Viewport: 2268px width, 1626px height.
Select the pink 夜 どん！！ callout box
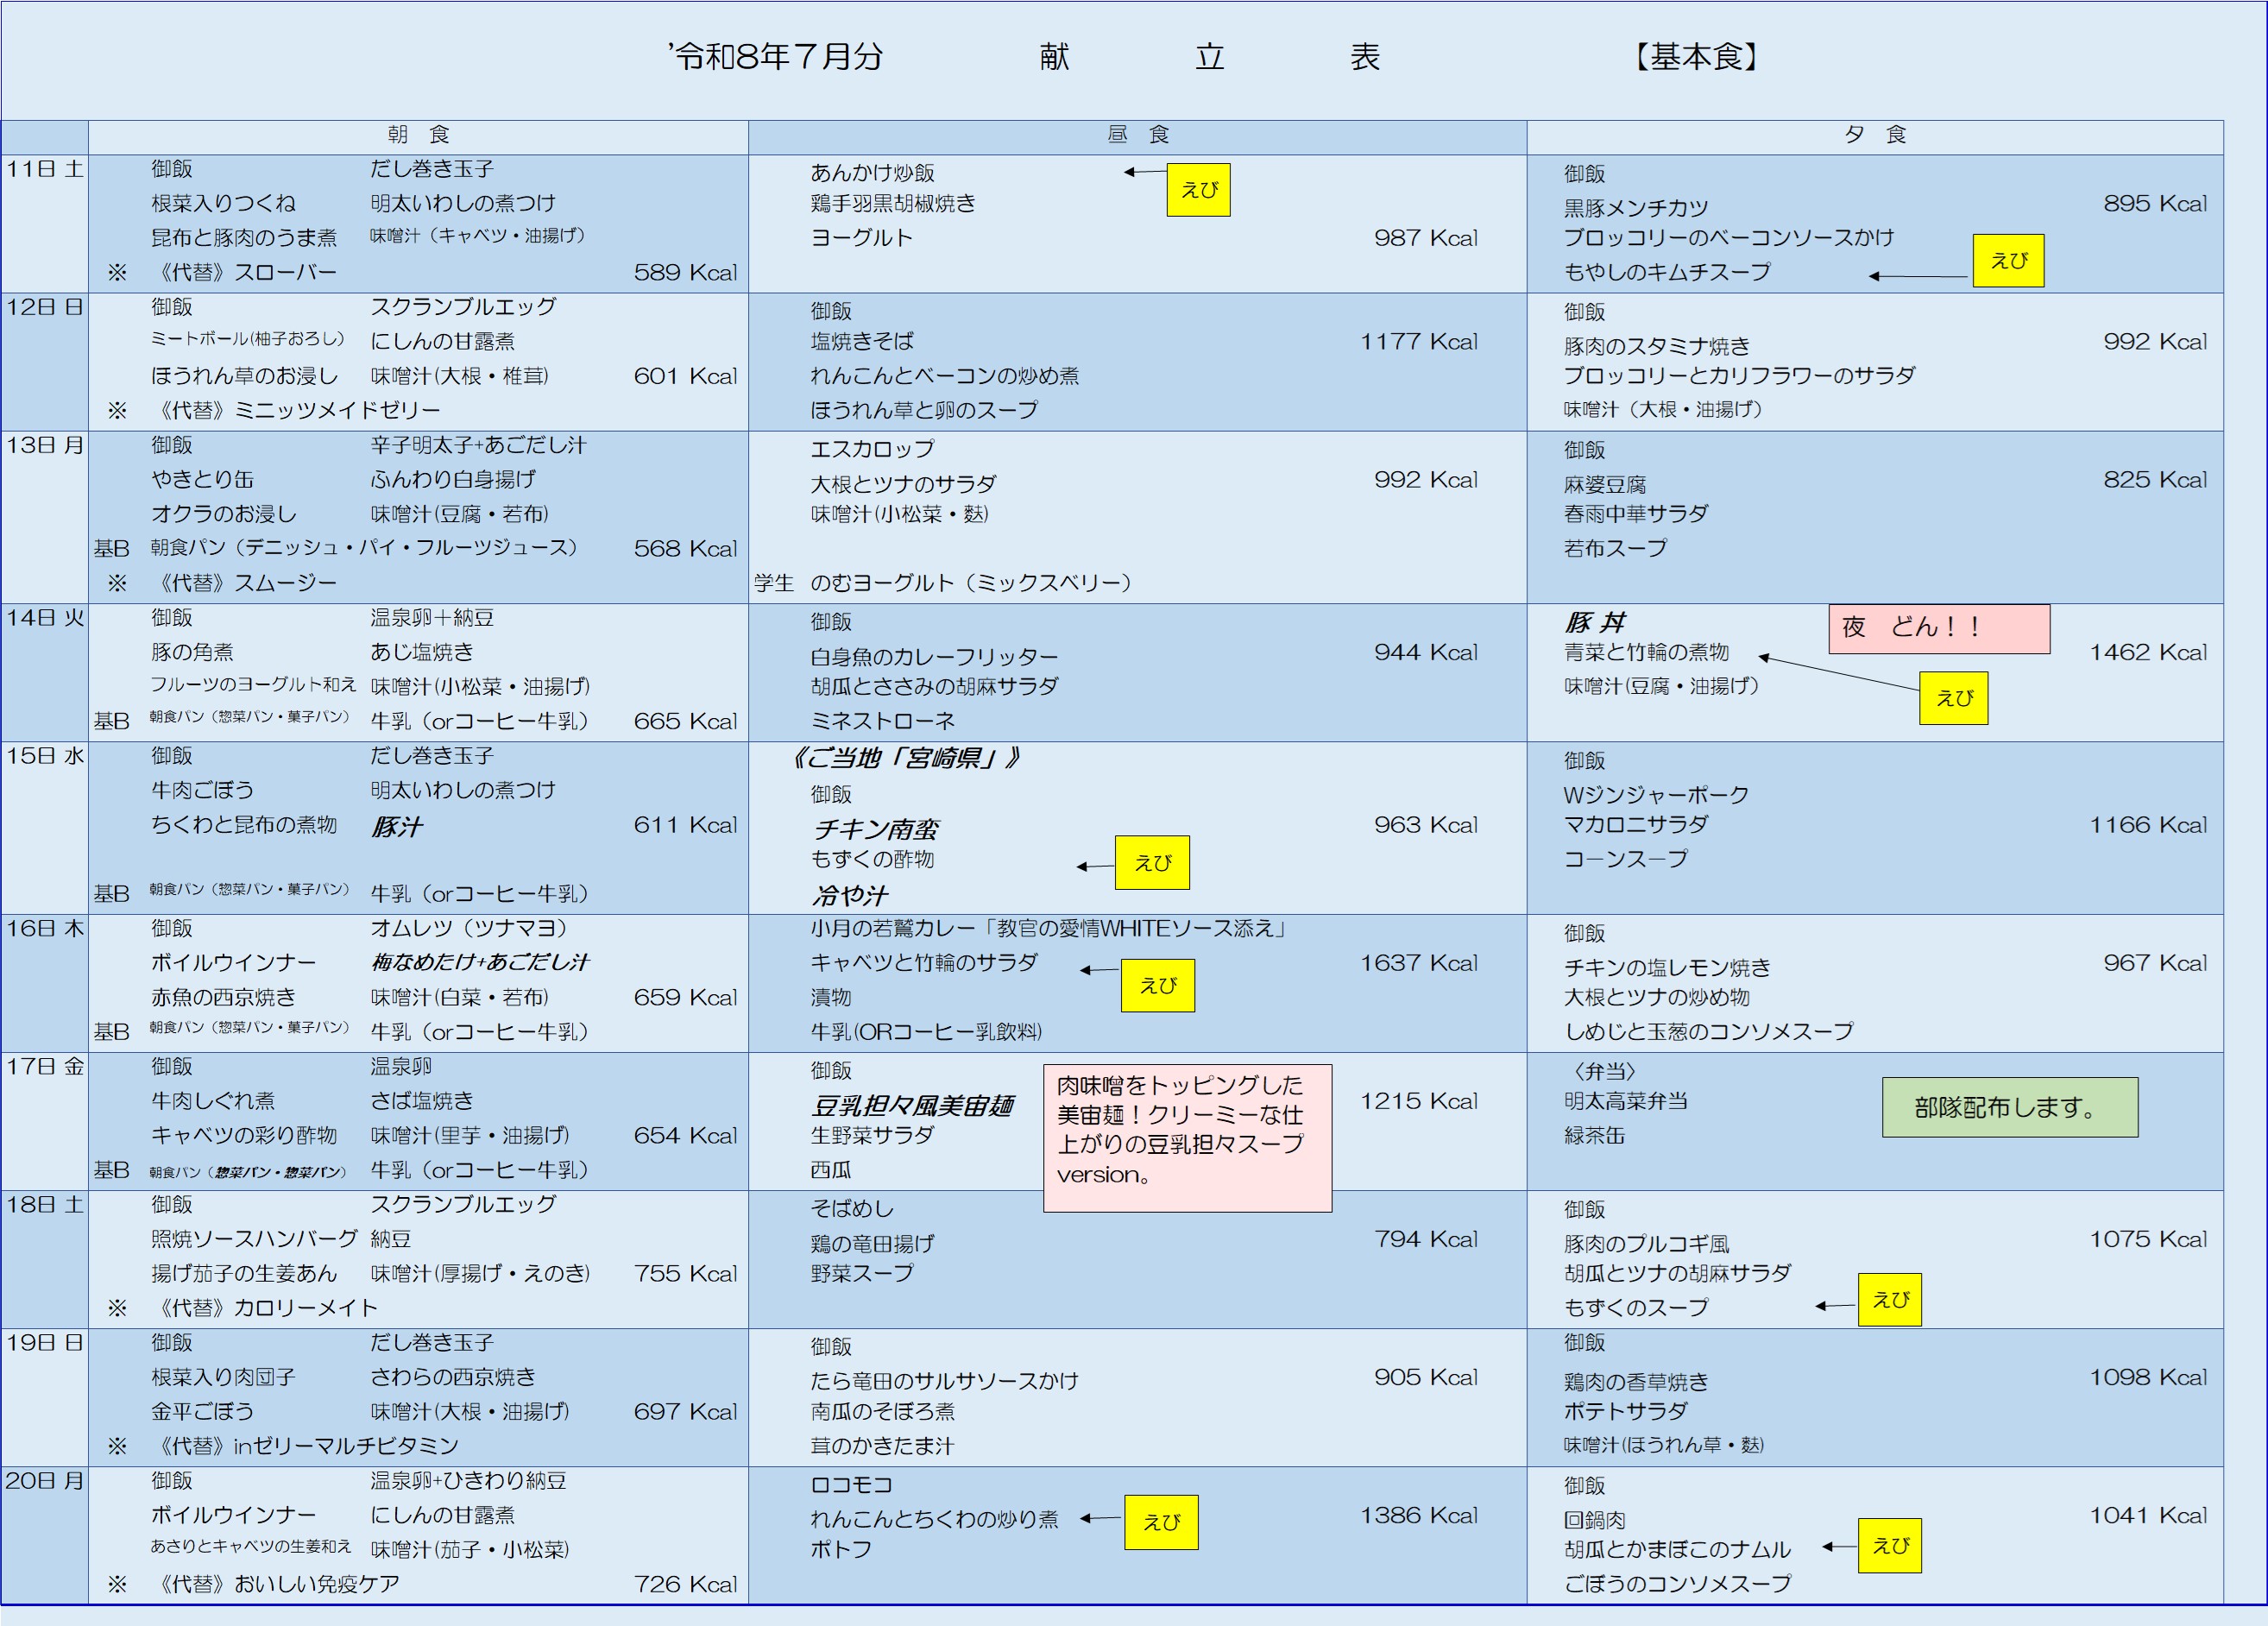pos(1939,628)
